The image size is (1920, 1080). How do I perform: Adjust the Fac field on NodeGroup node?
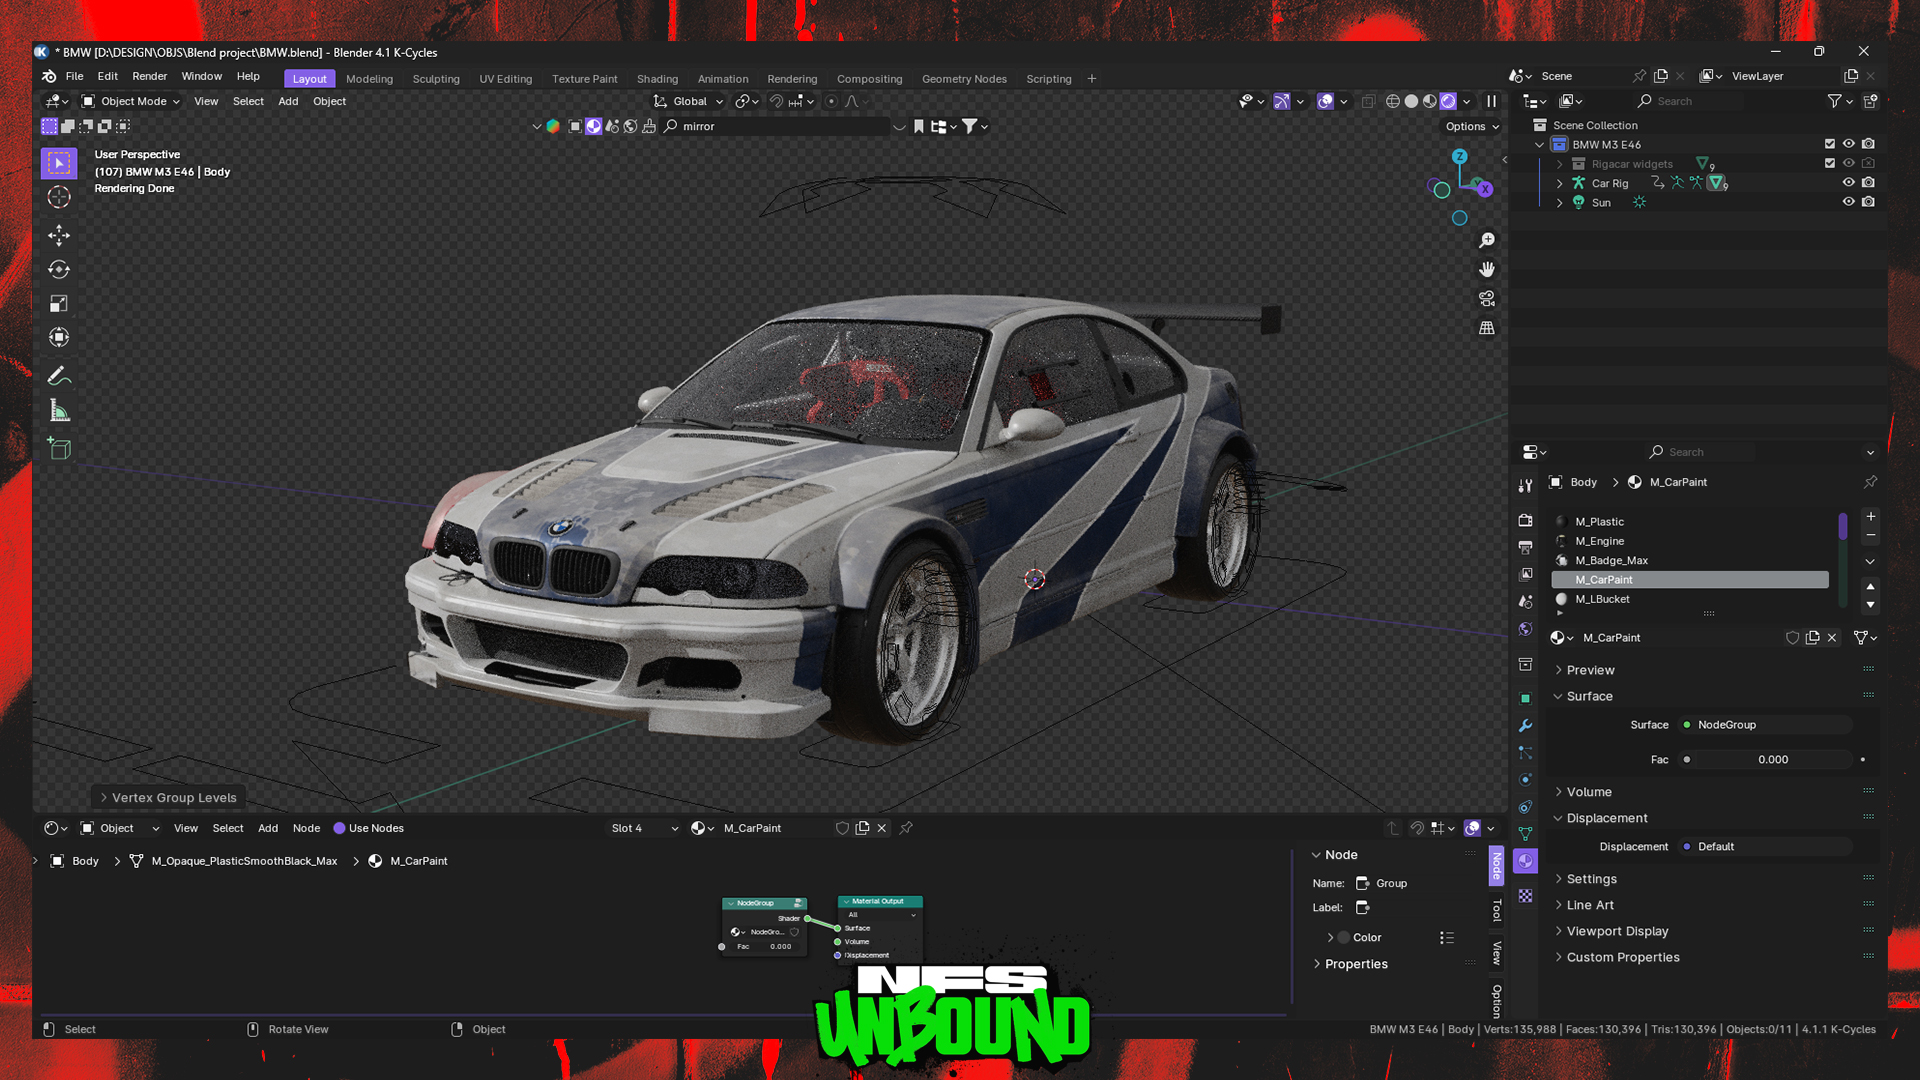point(765,947)
